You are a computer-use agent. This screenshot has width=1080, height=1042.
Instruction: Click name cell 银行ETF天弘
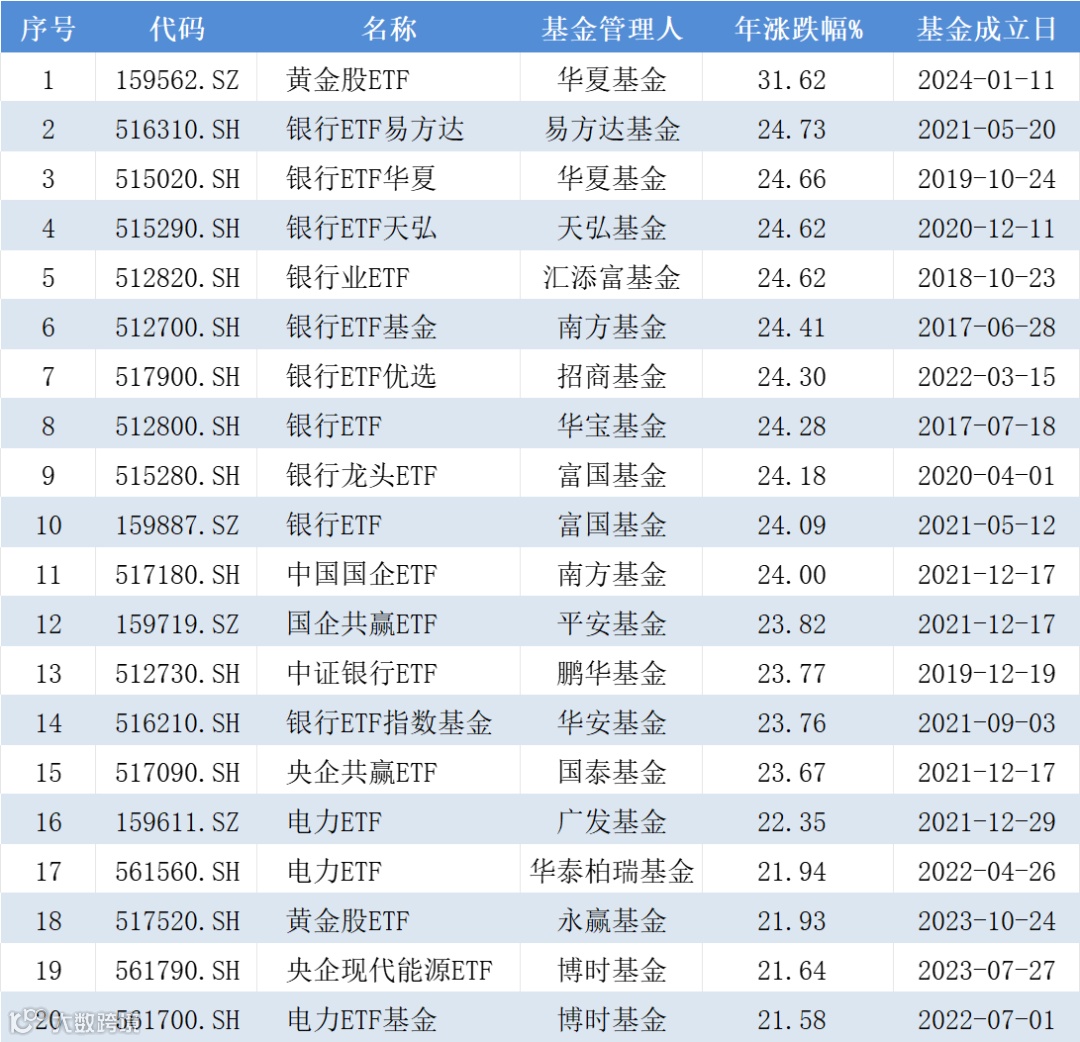(x=362, y=229)
